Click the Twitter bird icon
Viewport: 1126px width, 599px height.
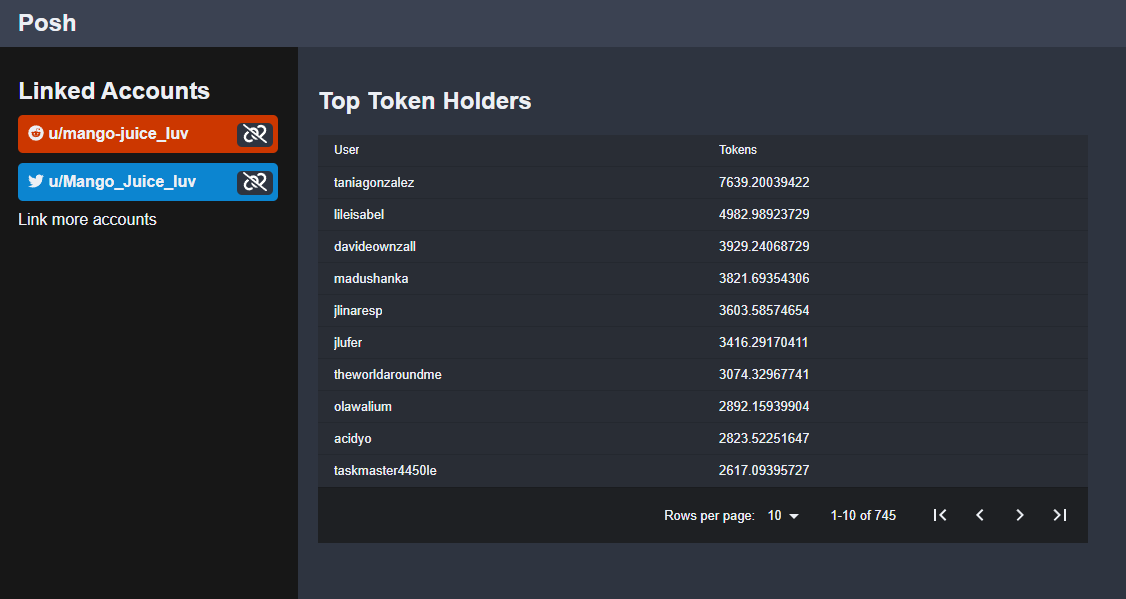coord(36,181)
